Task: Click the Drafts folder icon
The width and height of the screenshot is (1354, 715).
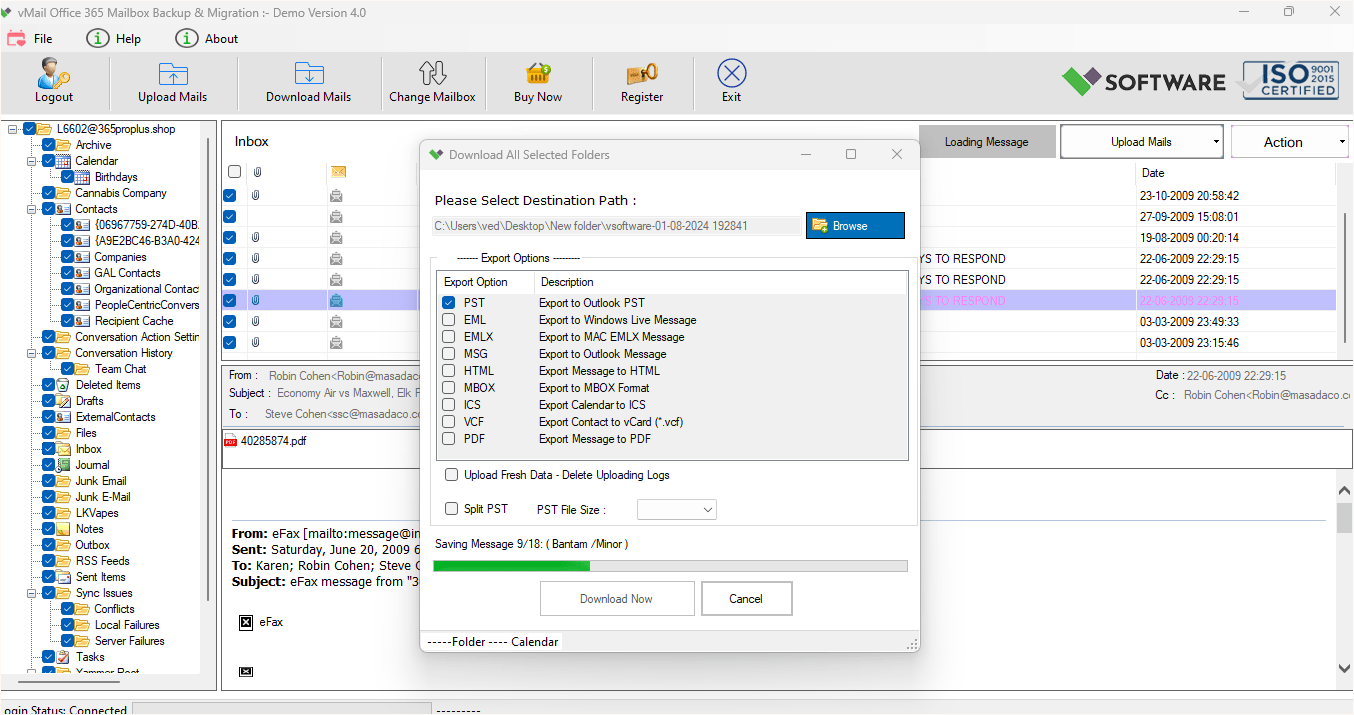Action: click(64, 401)
